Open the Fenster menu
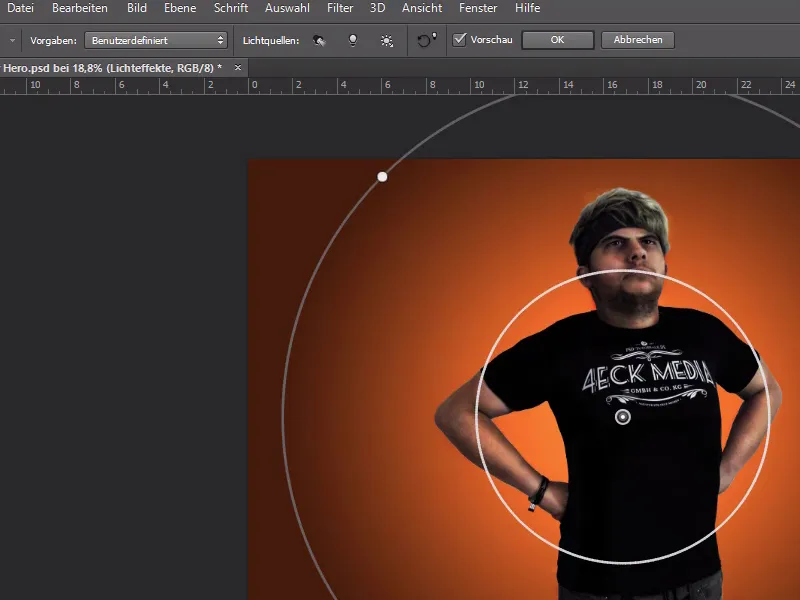The height and width of the screenshot is (600, 800). point(478,8)
